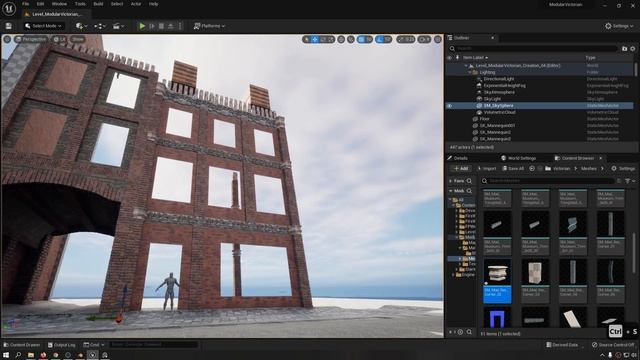Image resolution: width=640 pixels, height=360 pixels.
Task: Adjust the camera speed setting
Action: click(x=424, y=40)
